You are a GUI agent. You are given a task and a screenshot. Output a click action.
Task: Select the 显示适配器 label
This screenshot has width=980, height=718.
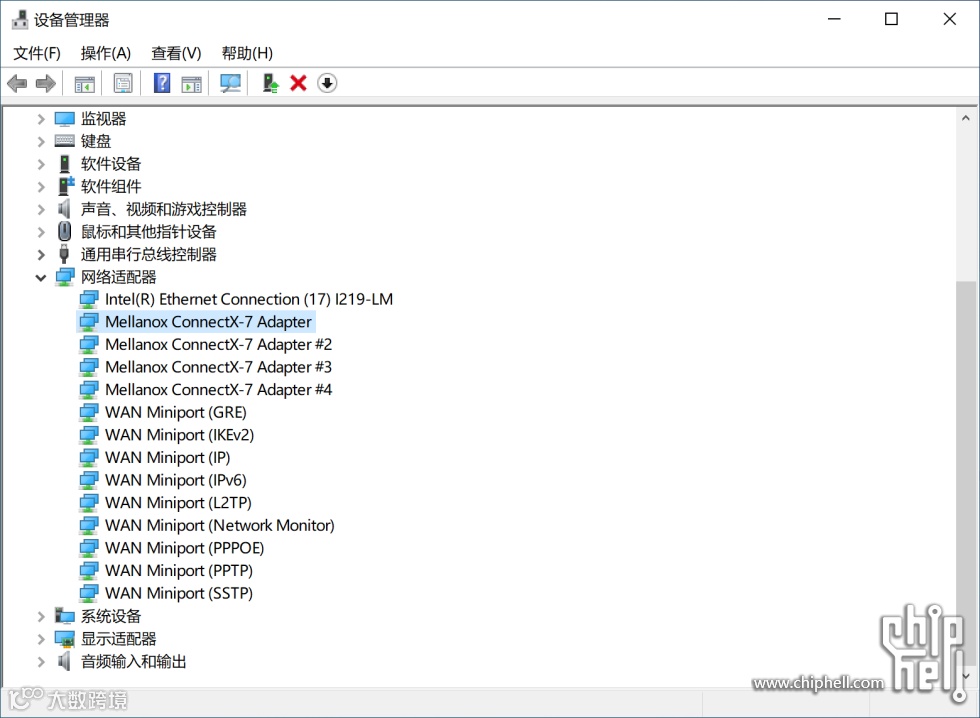[x=118, y=639]
